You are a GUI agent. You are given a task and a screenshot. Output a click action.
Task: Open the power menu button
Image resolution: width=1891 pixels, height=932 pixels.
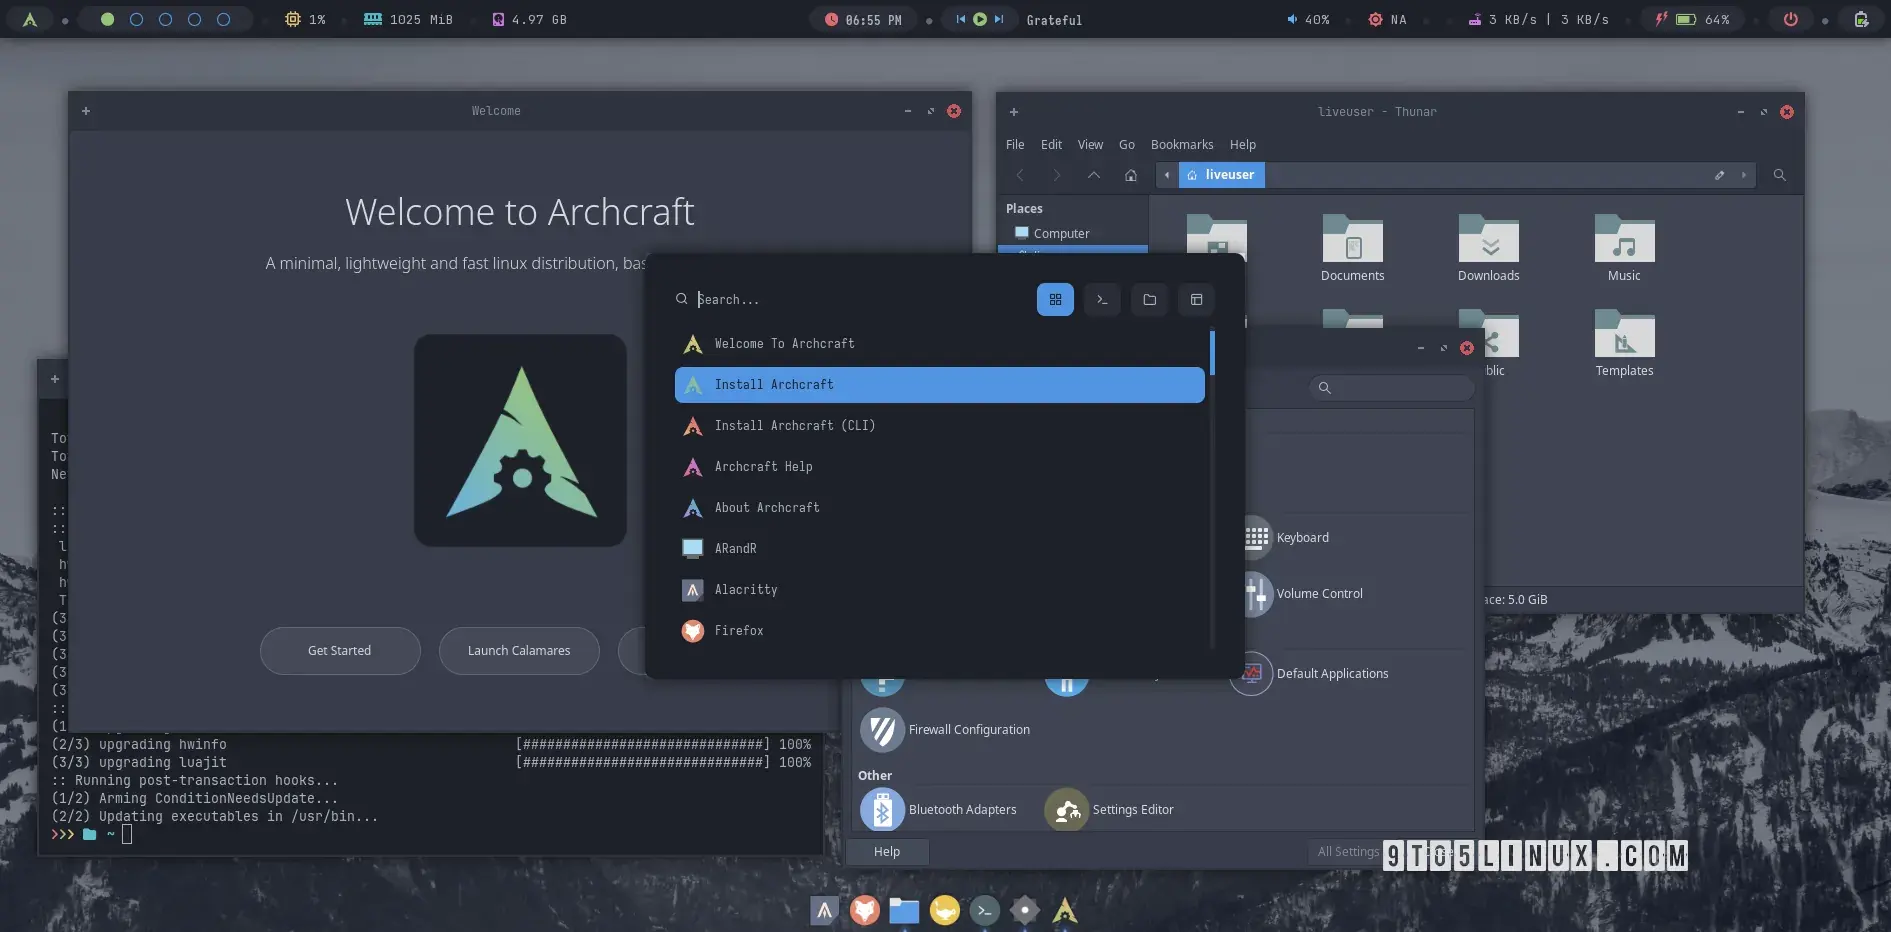pos(1790,19)
